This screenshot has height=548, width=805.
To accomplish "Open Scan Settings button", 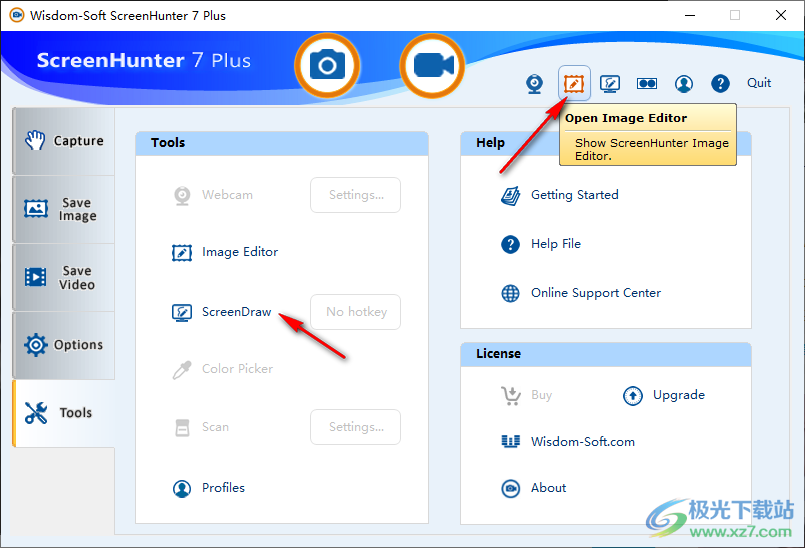I will (x=355, y=427).
